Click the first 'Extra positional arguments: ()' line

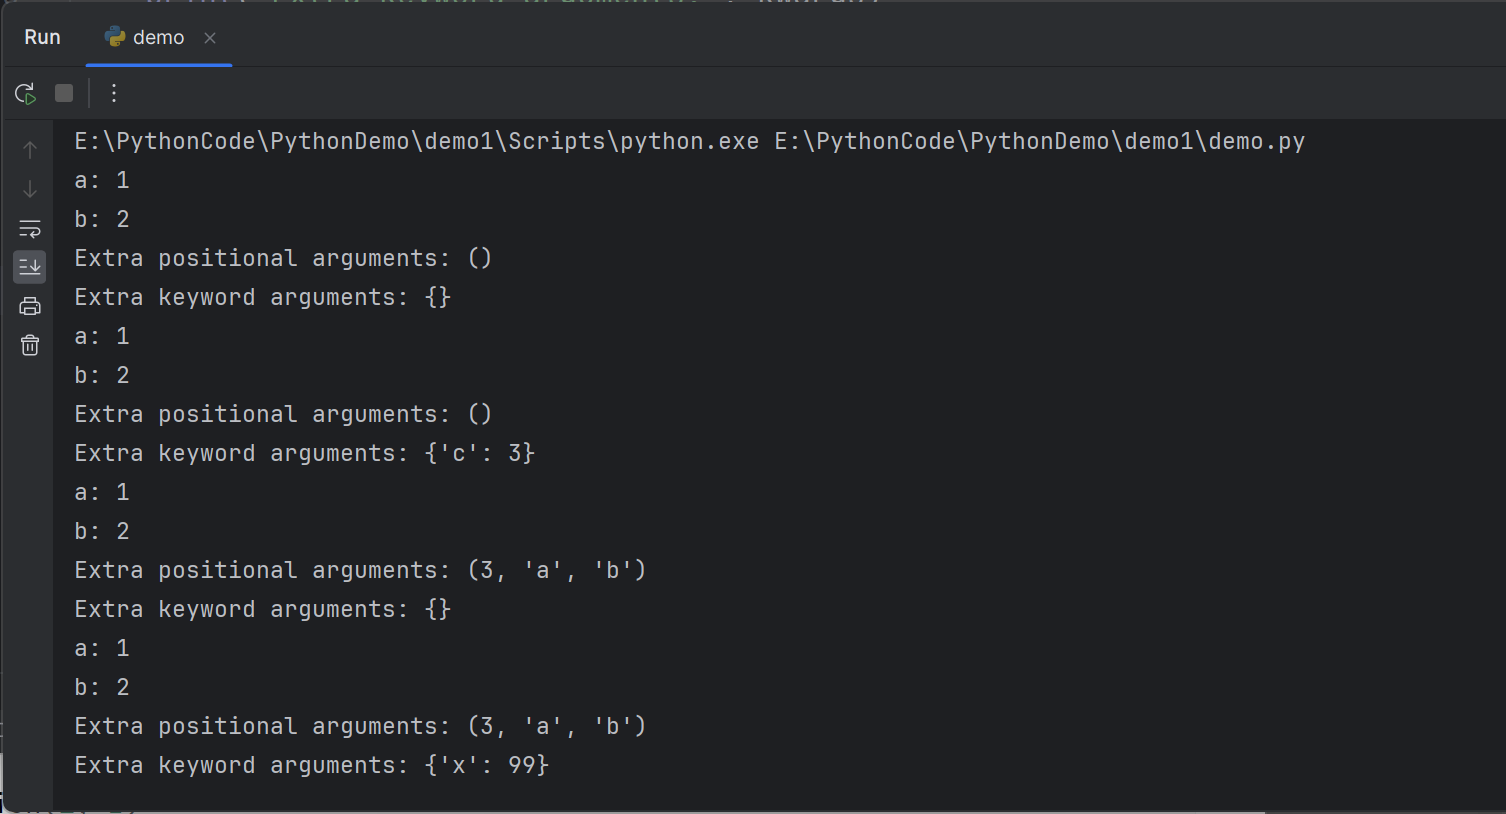283,258
